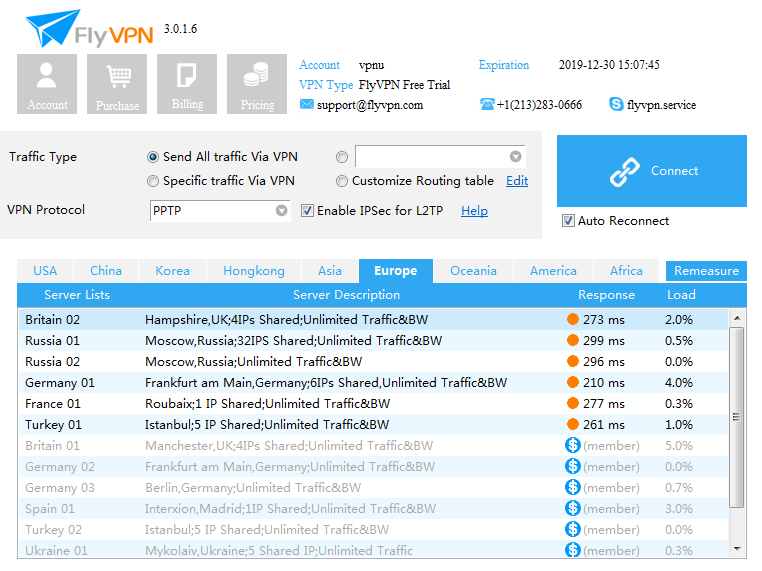Select the Spain 01 member server
This screenshot has width=762, height=571.
pos(373,508)
